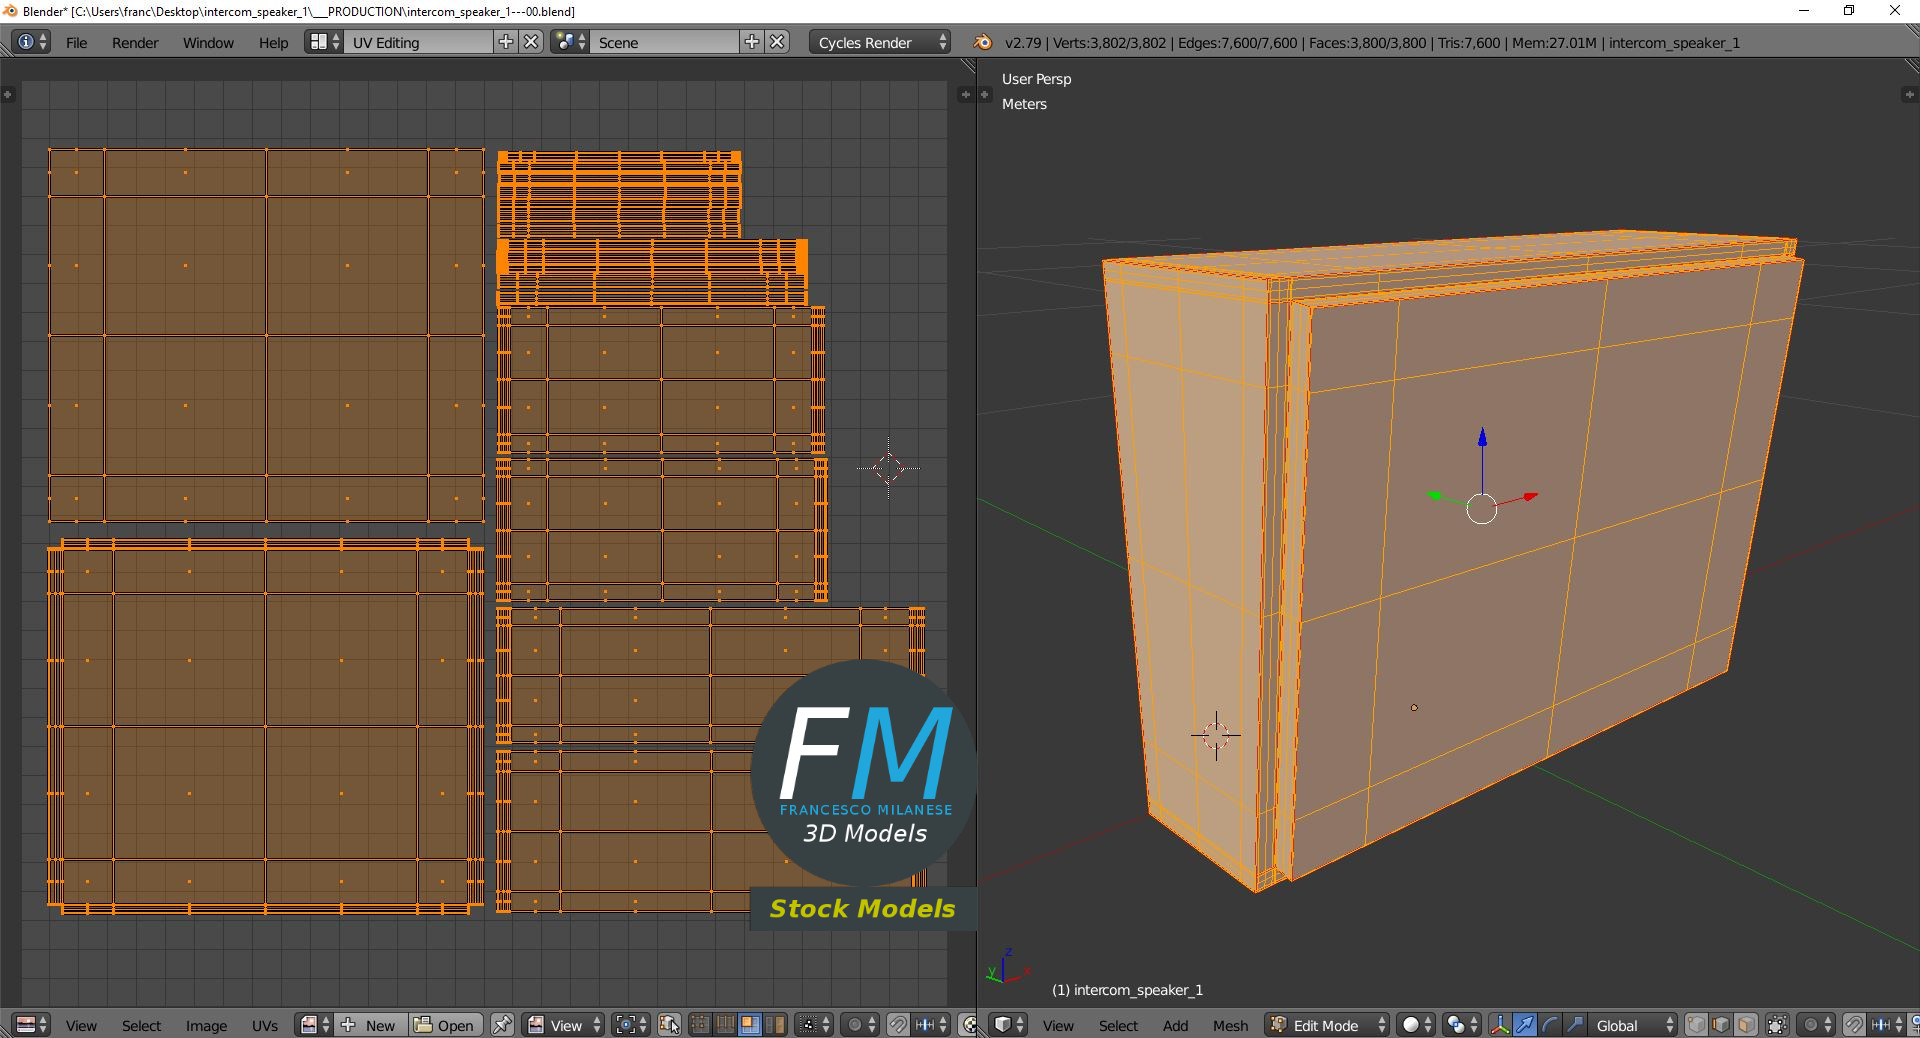Select vertex select mode icon in 3D view
1920x1038 pixels.
click(1696, 1025)
